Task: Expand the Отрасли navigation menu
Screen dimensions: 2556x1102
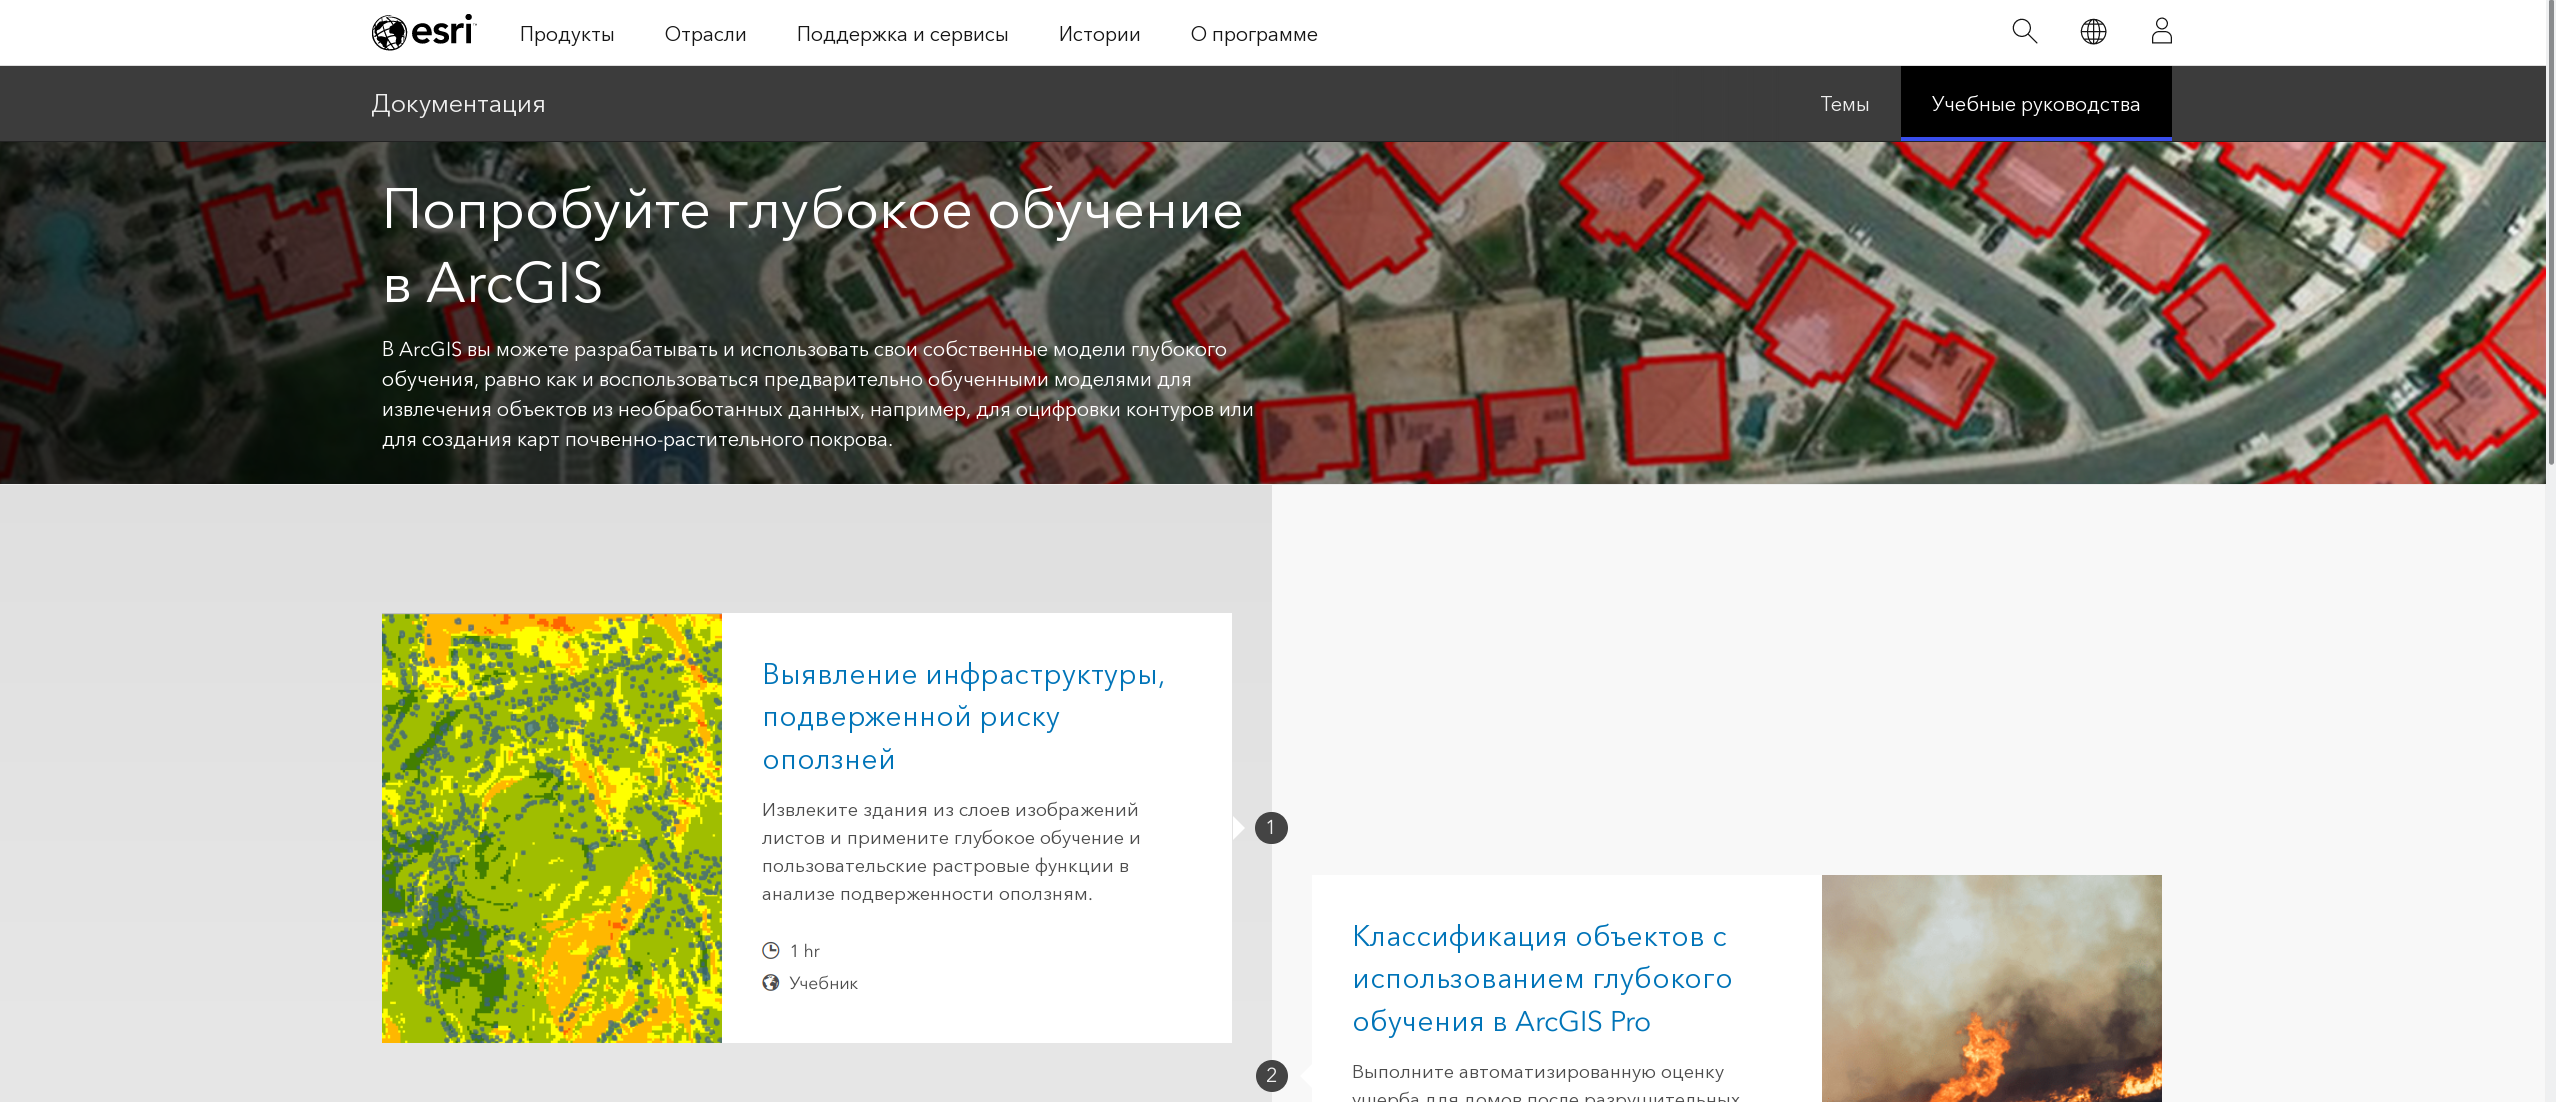Action: click(x=705, y=34)
